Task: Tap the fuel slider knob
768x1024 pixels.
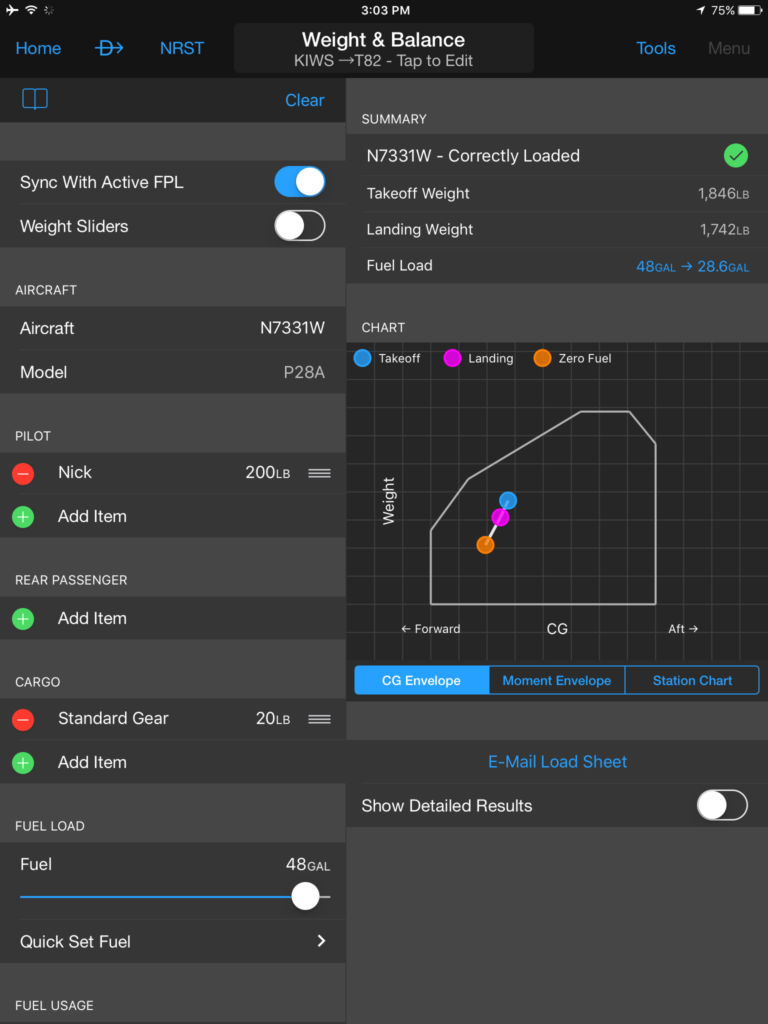Action: point(305,896)
